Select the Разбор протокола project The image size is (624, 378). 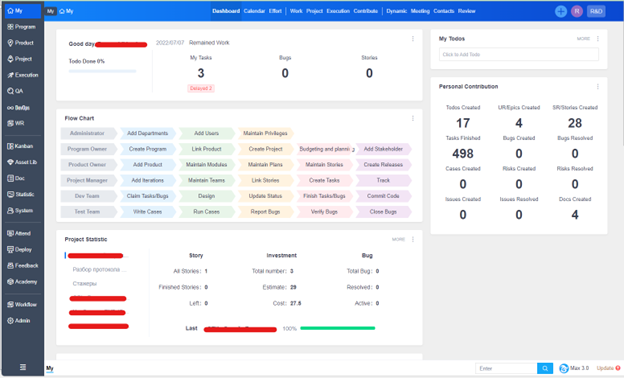[x=99, y=270]
